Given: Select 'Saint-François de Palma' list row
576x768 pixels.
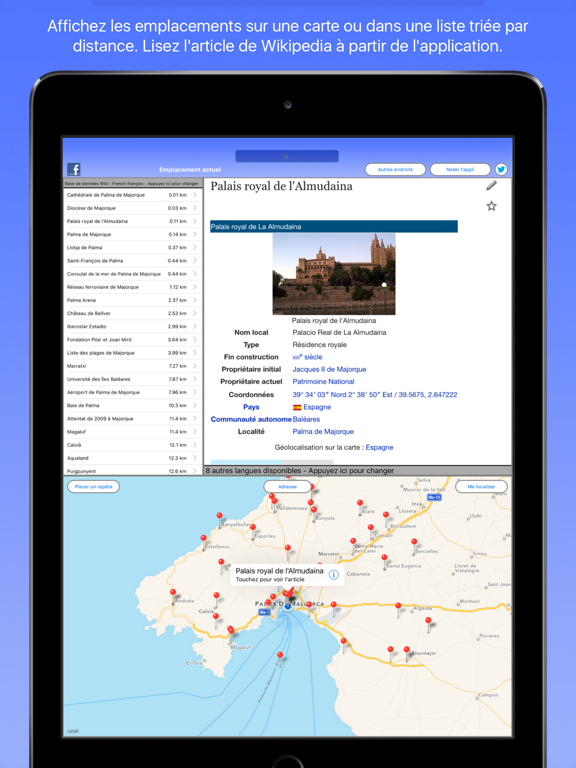Looking at the screenshot, I should tap(133, 261).
